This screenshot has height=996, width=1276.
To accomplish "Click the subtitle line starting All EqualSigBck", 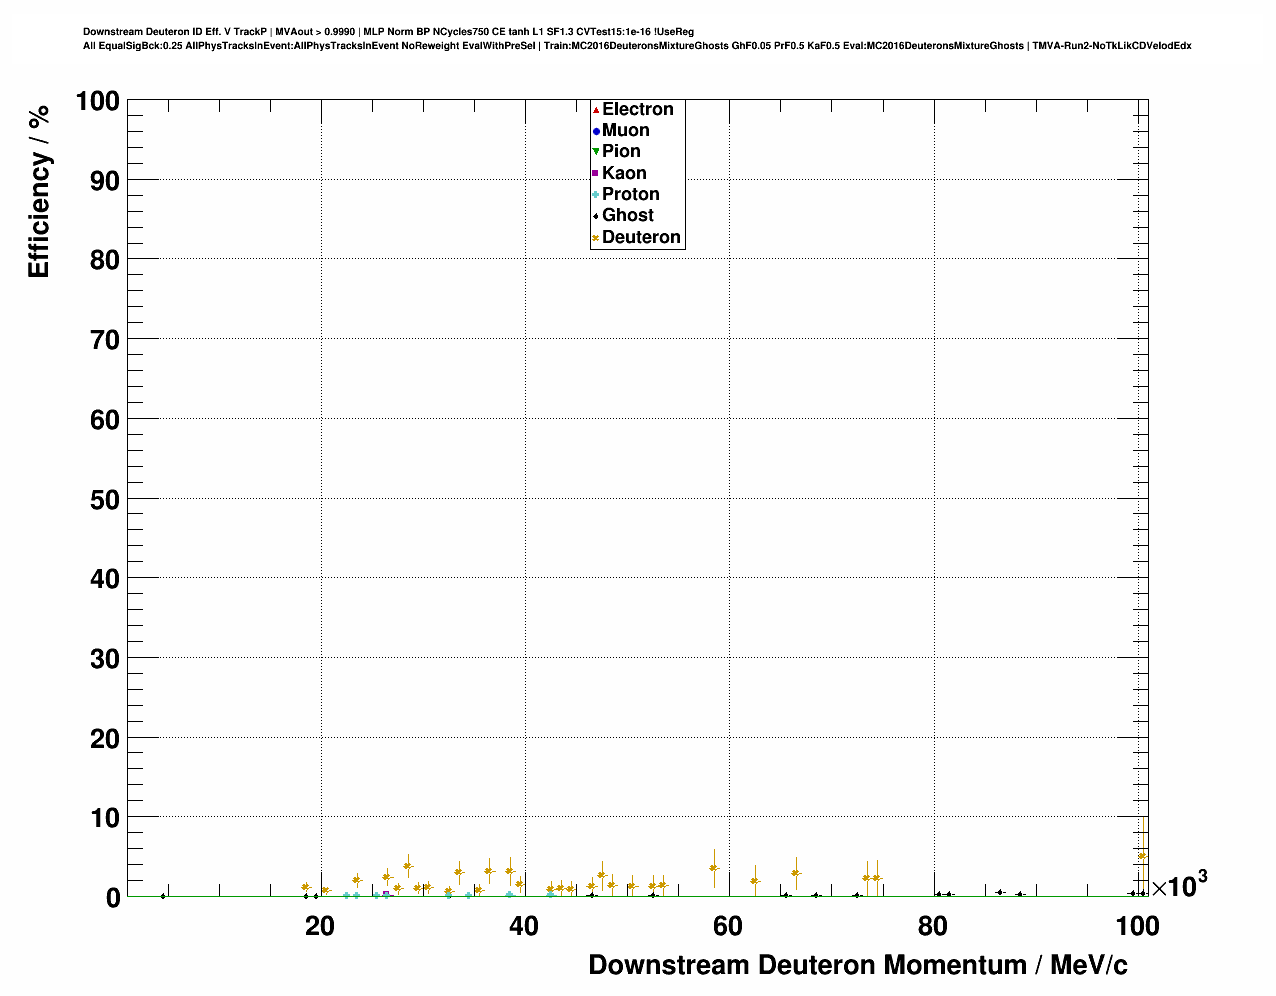I will point(637,46).
